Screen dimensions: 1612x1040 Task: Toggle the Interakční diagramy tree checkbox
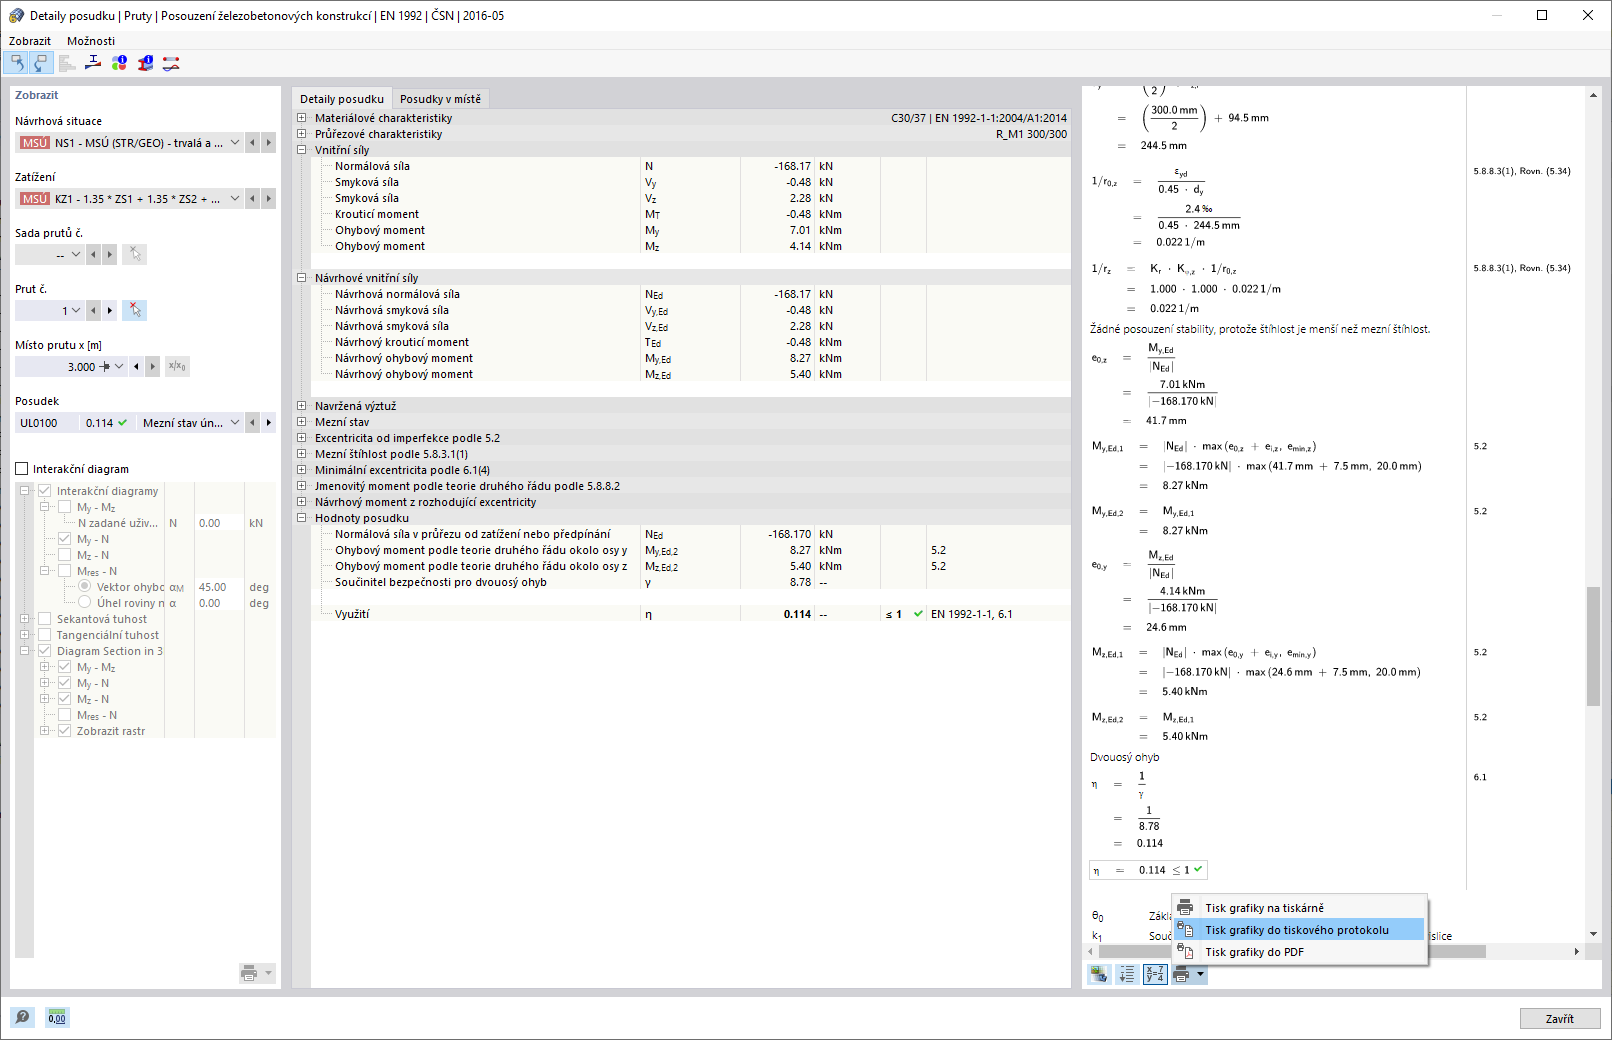44,491
